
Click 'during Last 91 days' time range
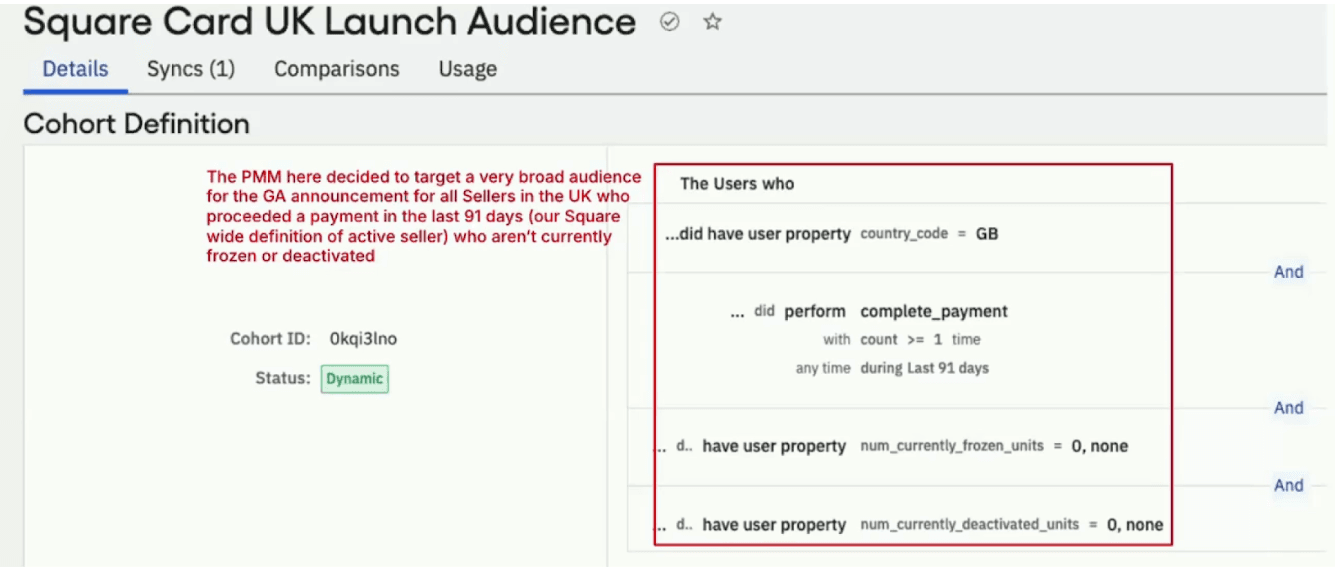(924, 368)
